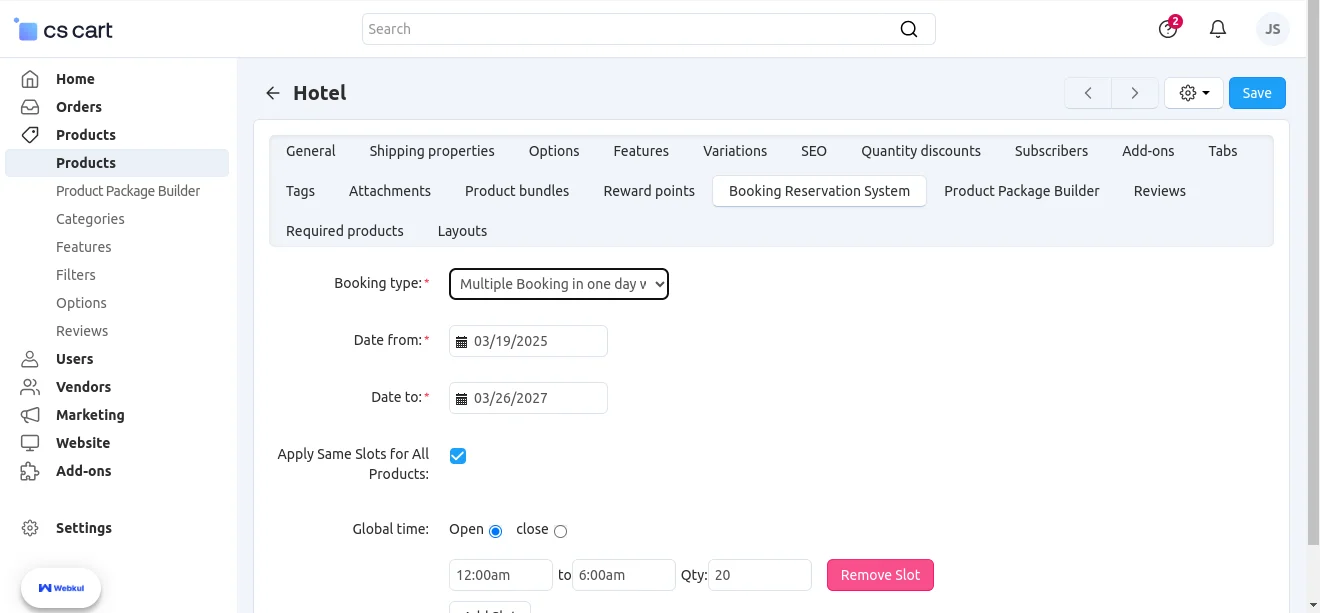Open the Booking type dropdown
Viewport: 1320px width, 613px height.
point(558,284)
